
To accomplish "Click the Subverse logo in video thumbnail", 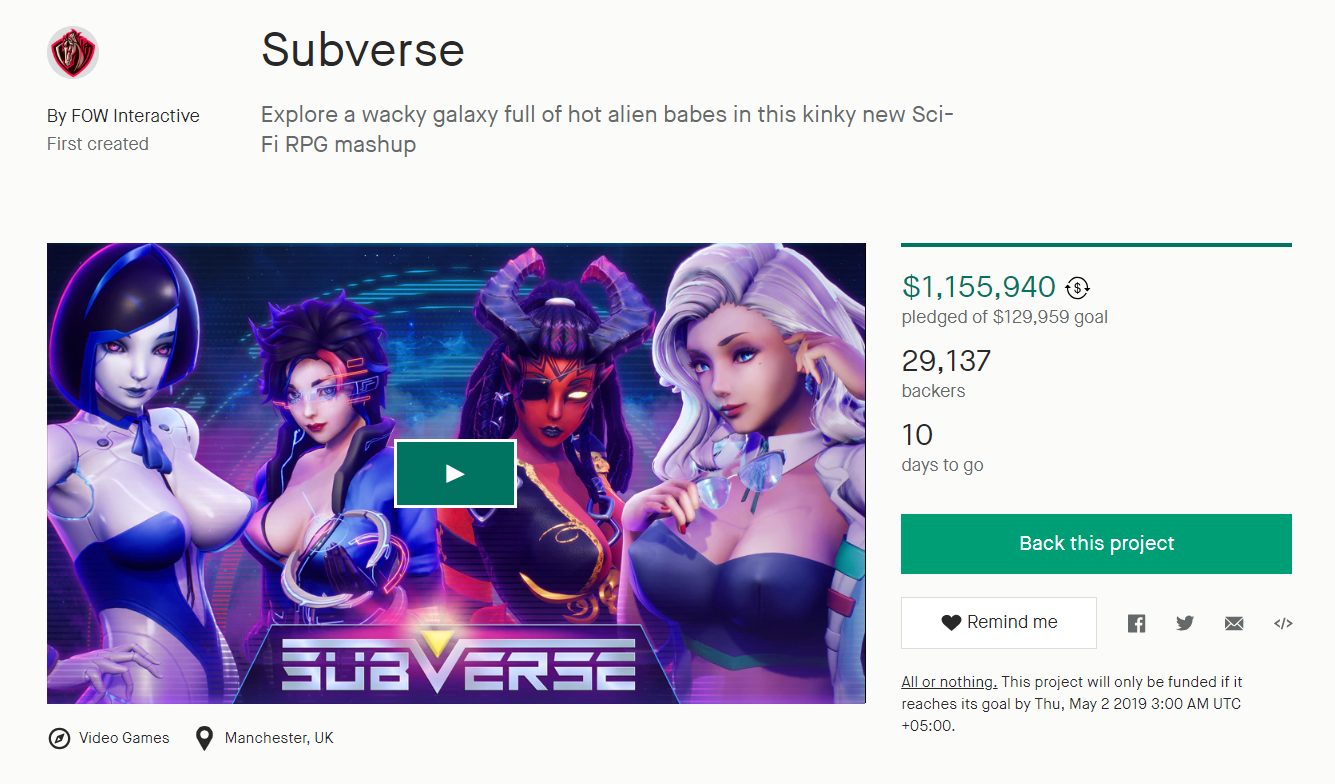I will point(457,660).
